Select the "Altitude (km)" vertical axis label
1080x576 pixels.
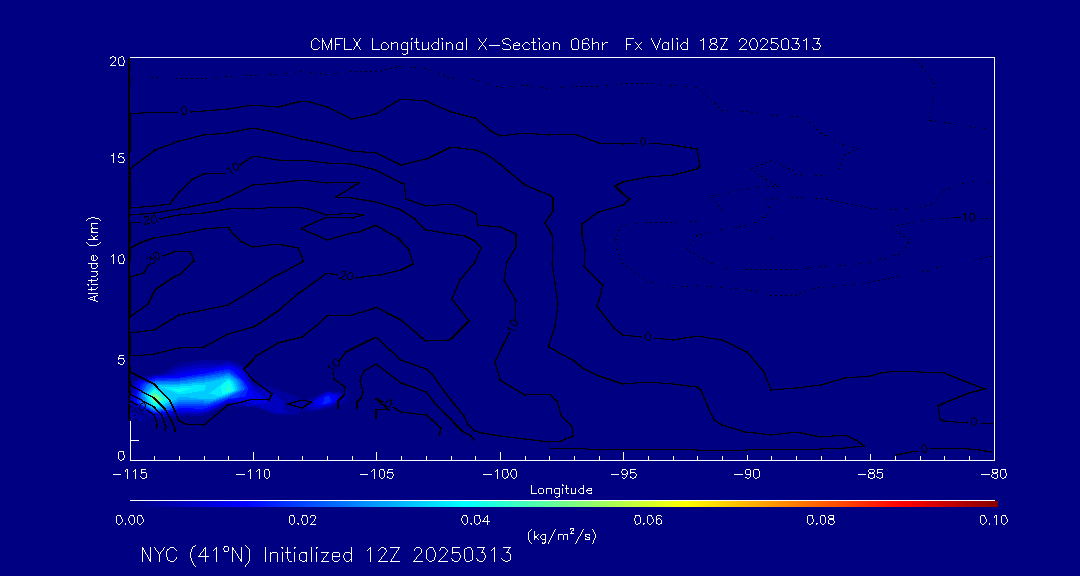point(94,259)
